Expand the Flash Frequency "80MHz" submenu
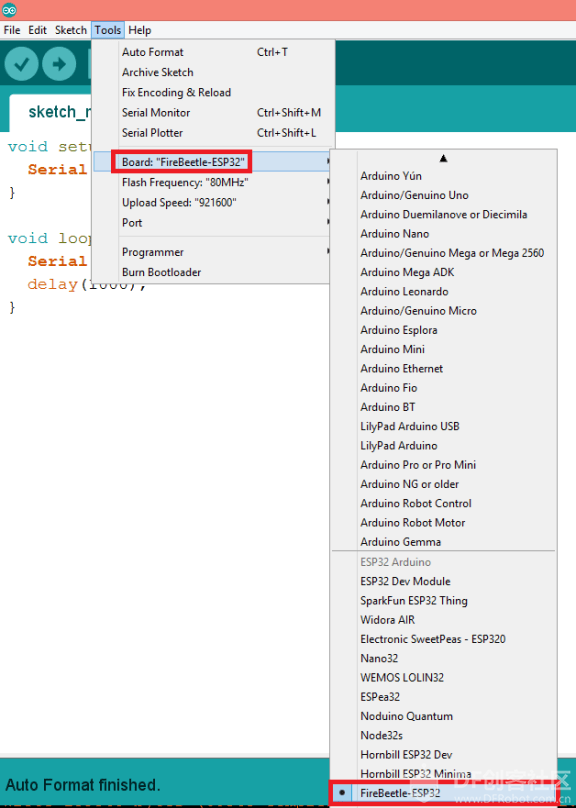The height and width of the screenshot is (808, 576). click(213, 182)
